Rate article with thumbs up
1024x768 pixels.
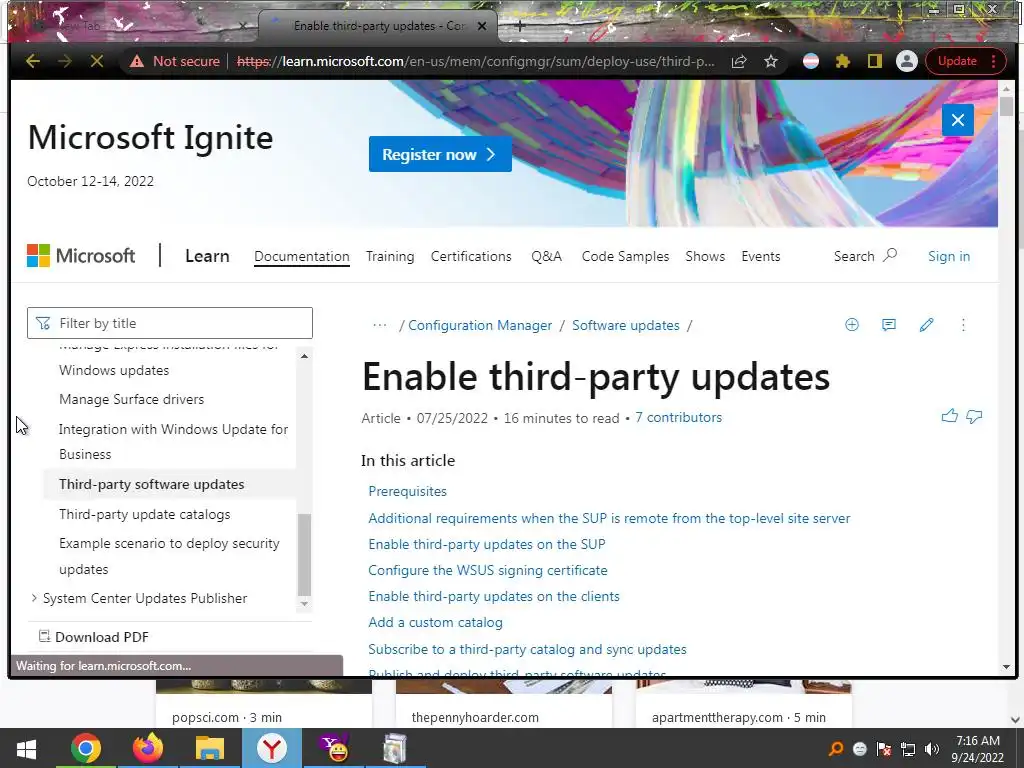point(950,416)
